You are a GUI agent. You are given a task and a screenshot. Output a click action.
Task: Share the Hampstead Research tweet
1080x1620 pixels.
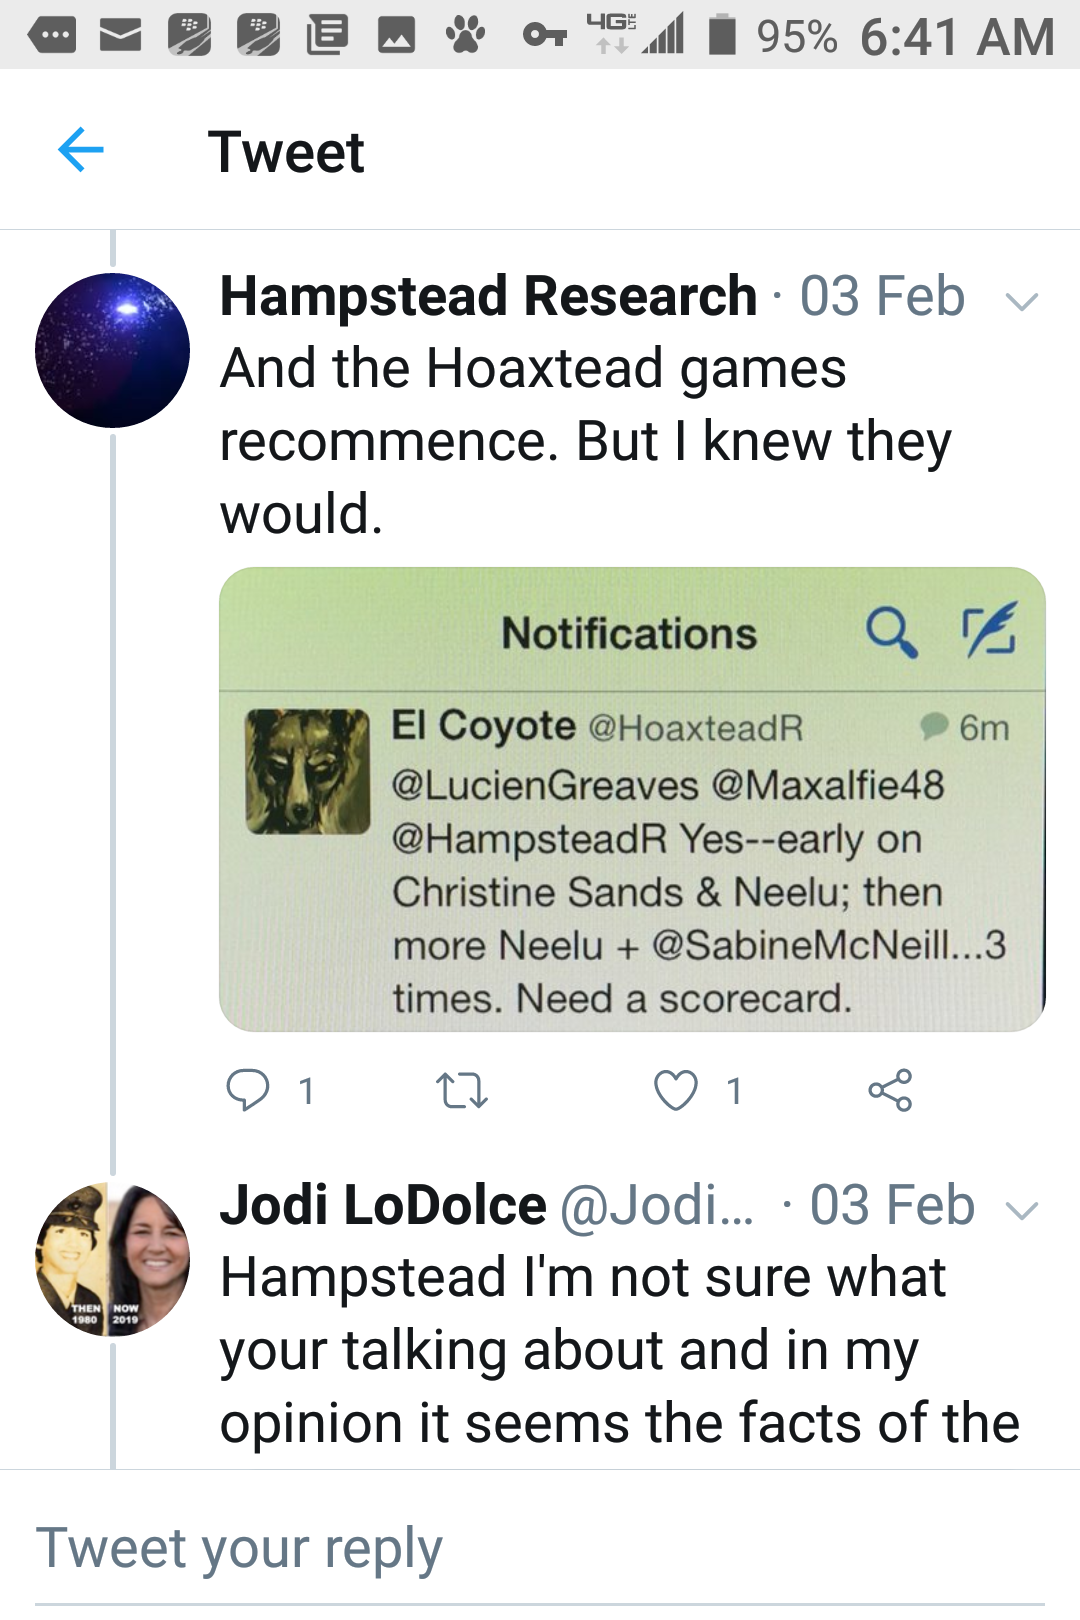(x=890, y=1090)
